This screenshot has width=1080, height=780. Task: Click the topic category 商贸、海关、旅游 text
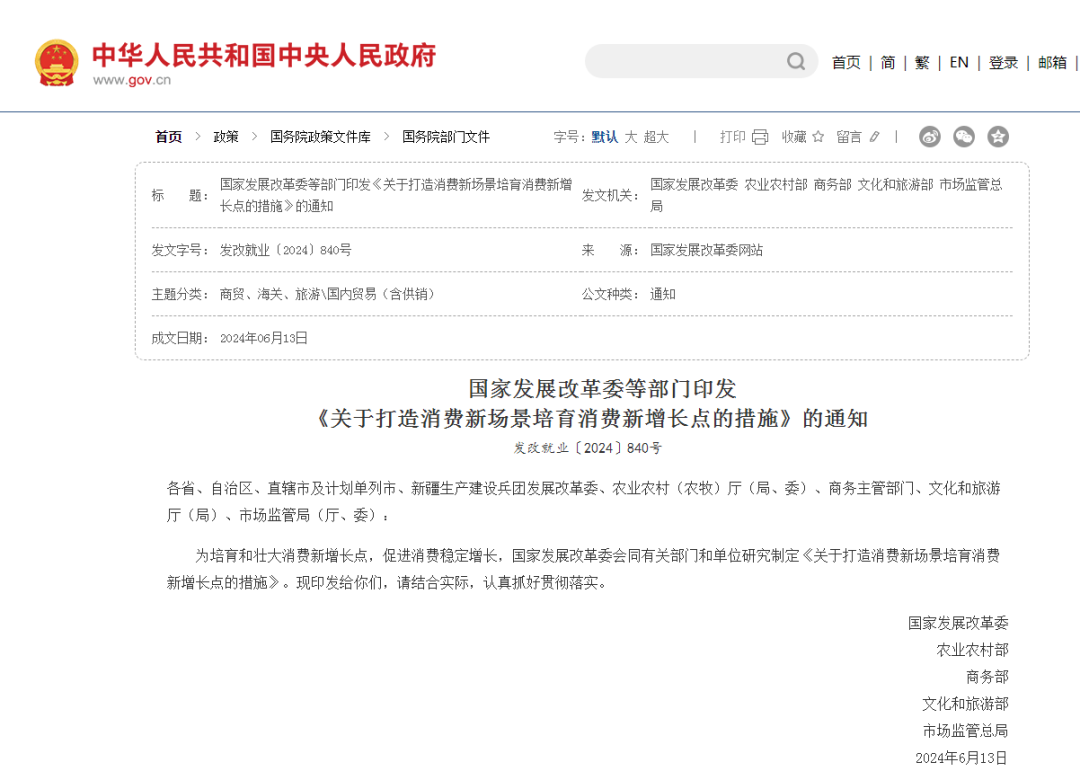pyautogui.click(x=327, y=294)
